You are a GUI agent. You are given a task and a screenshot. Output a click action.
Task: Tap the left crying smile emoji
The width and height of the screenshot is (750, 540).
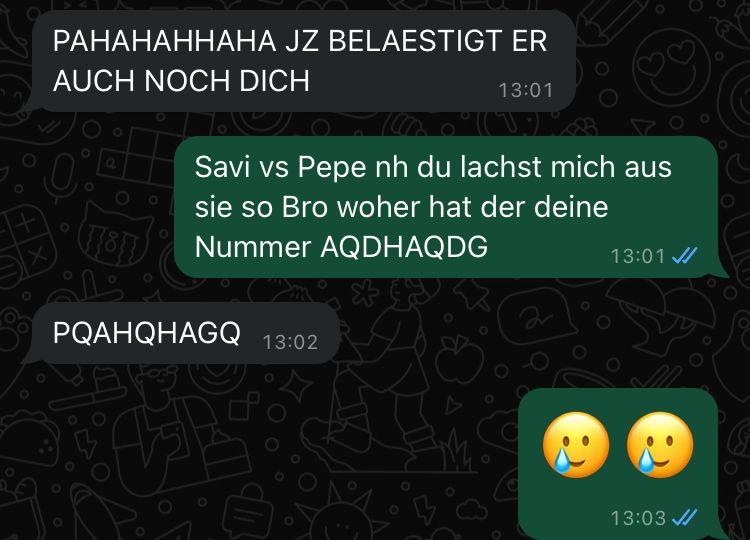pos(576,445)
